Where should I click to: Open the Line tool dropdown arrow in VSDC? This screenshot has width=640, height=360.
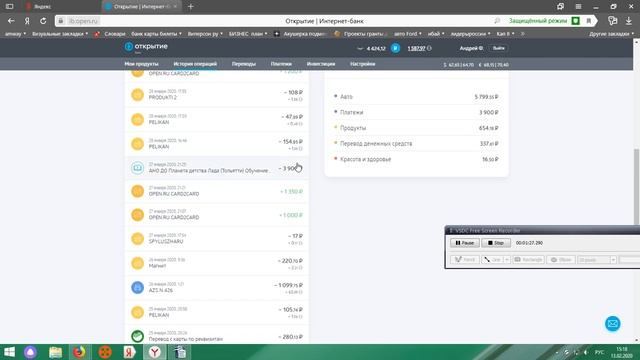click(507, 260)
